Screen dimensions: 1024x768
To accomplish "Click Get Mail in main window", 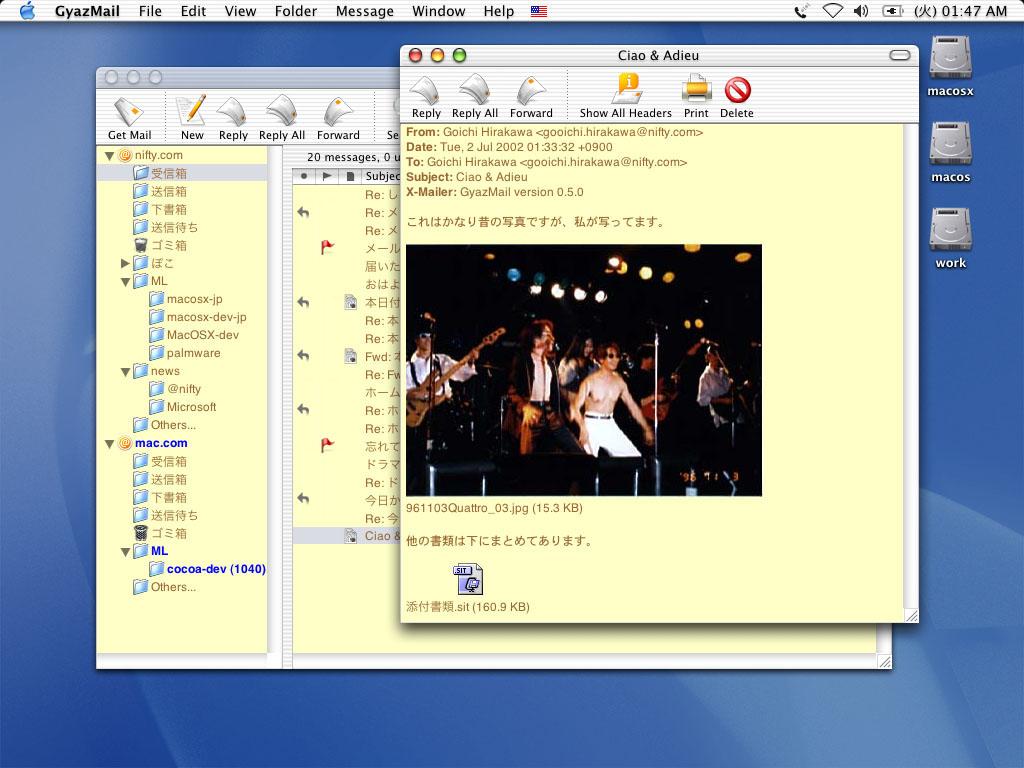I will pyautogui.click(x=129, y=118).
